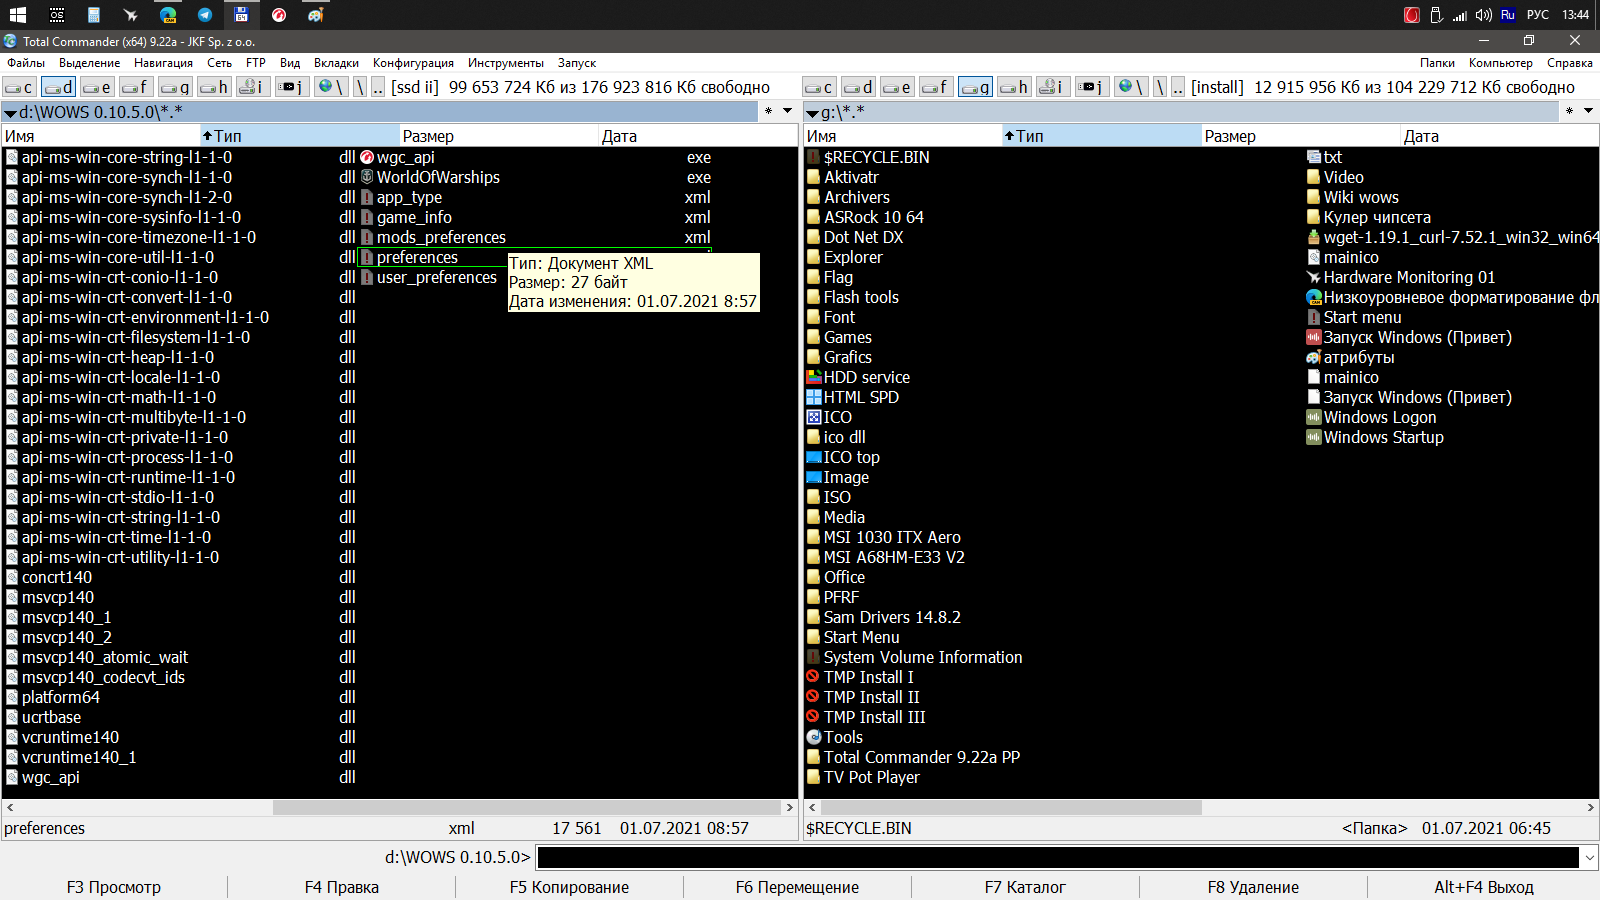
Task: Select drive h in right panel
Action: pyautogui.click(x=1015, y=87)
